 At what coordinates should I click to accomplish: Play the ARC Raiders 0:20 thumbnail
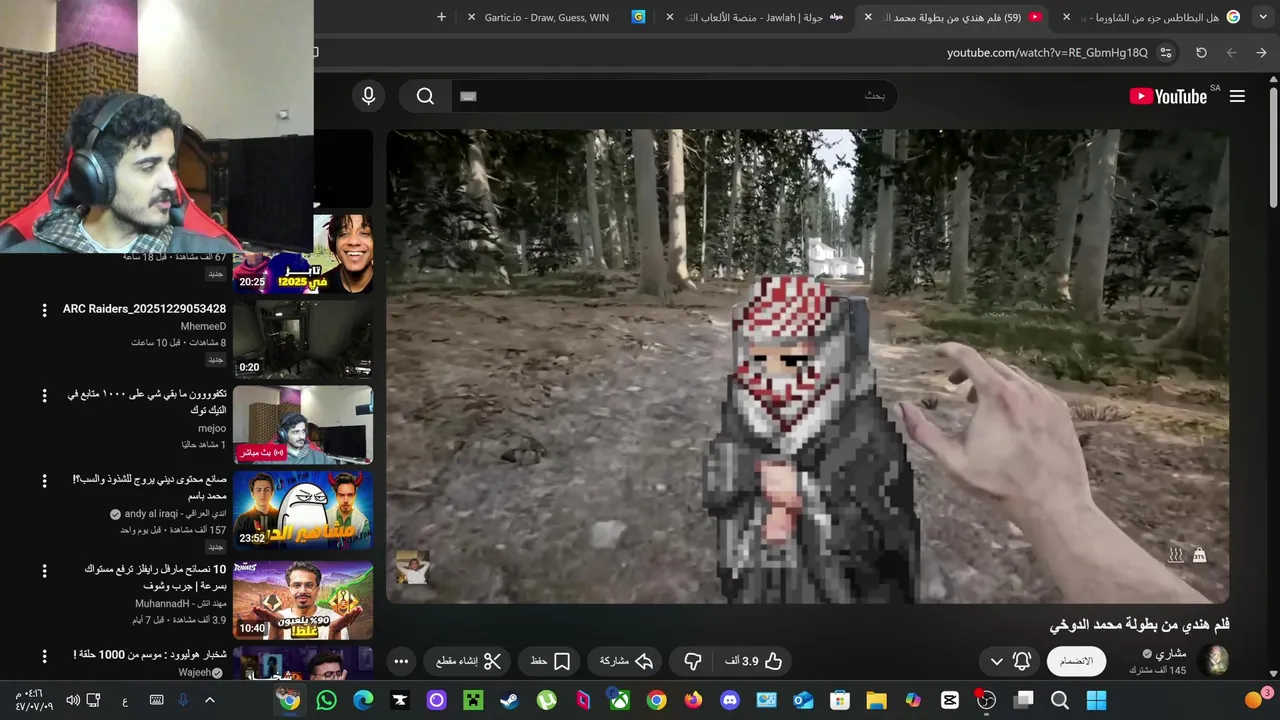303,339
